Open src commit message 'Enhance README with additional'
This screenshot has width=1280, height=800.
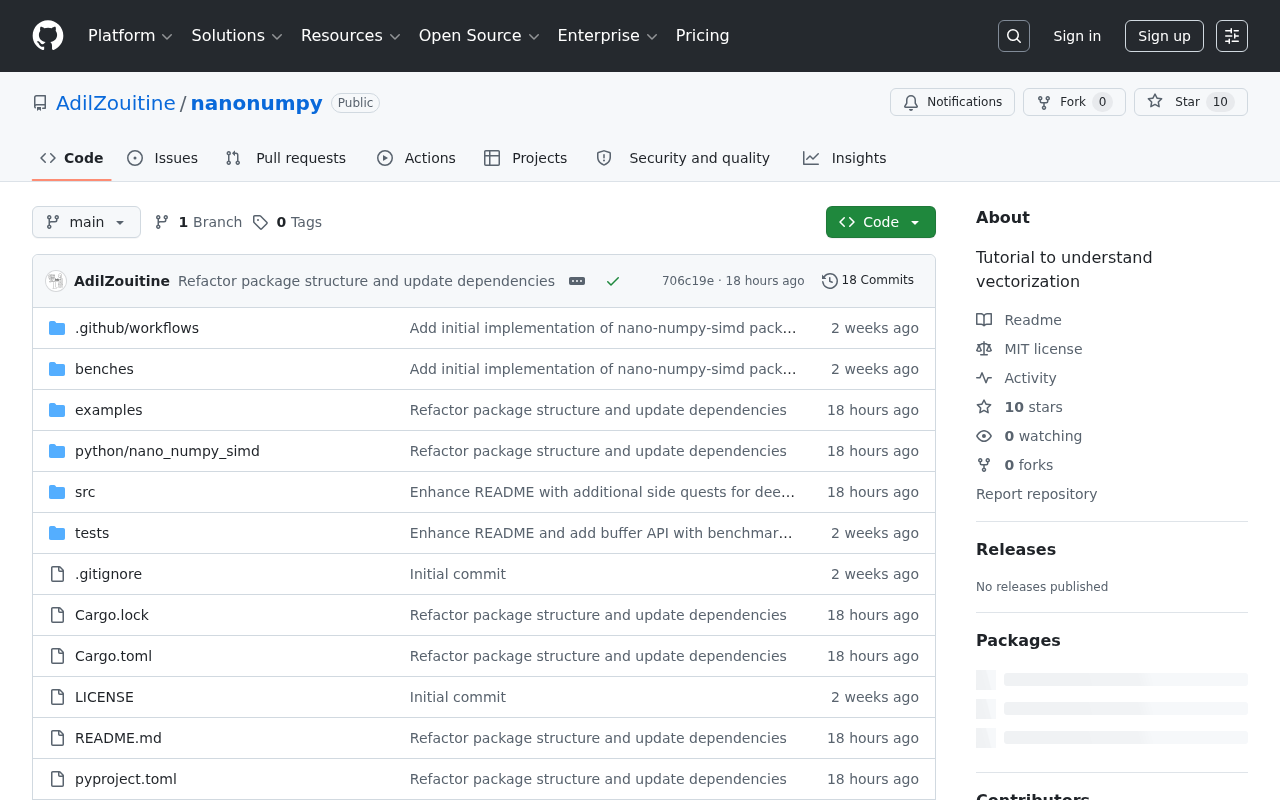pos(603,492)
